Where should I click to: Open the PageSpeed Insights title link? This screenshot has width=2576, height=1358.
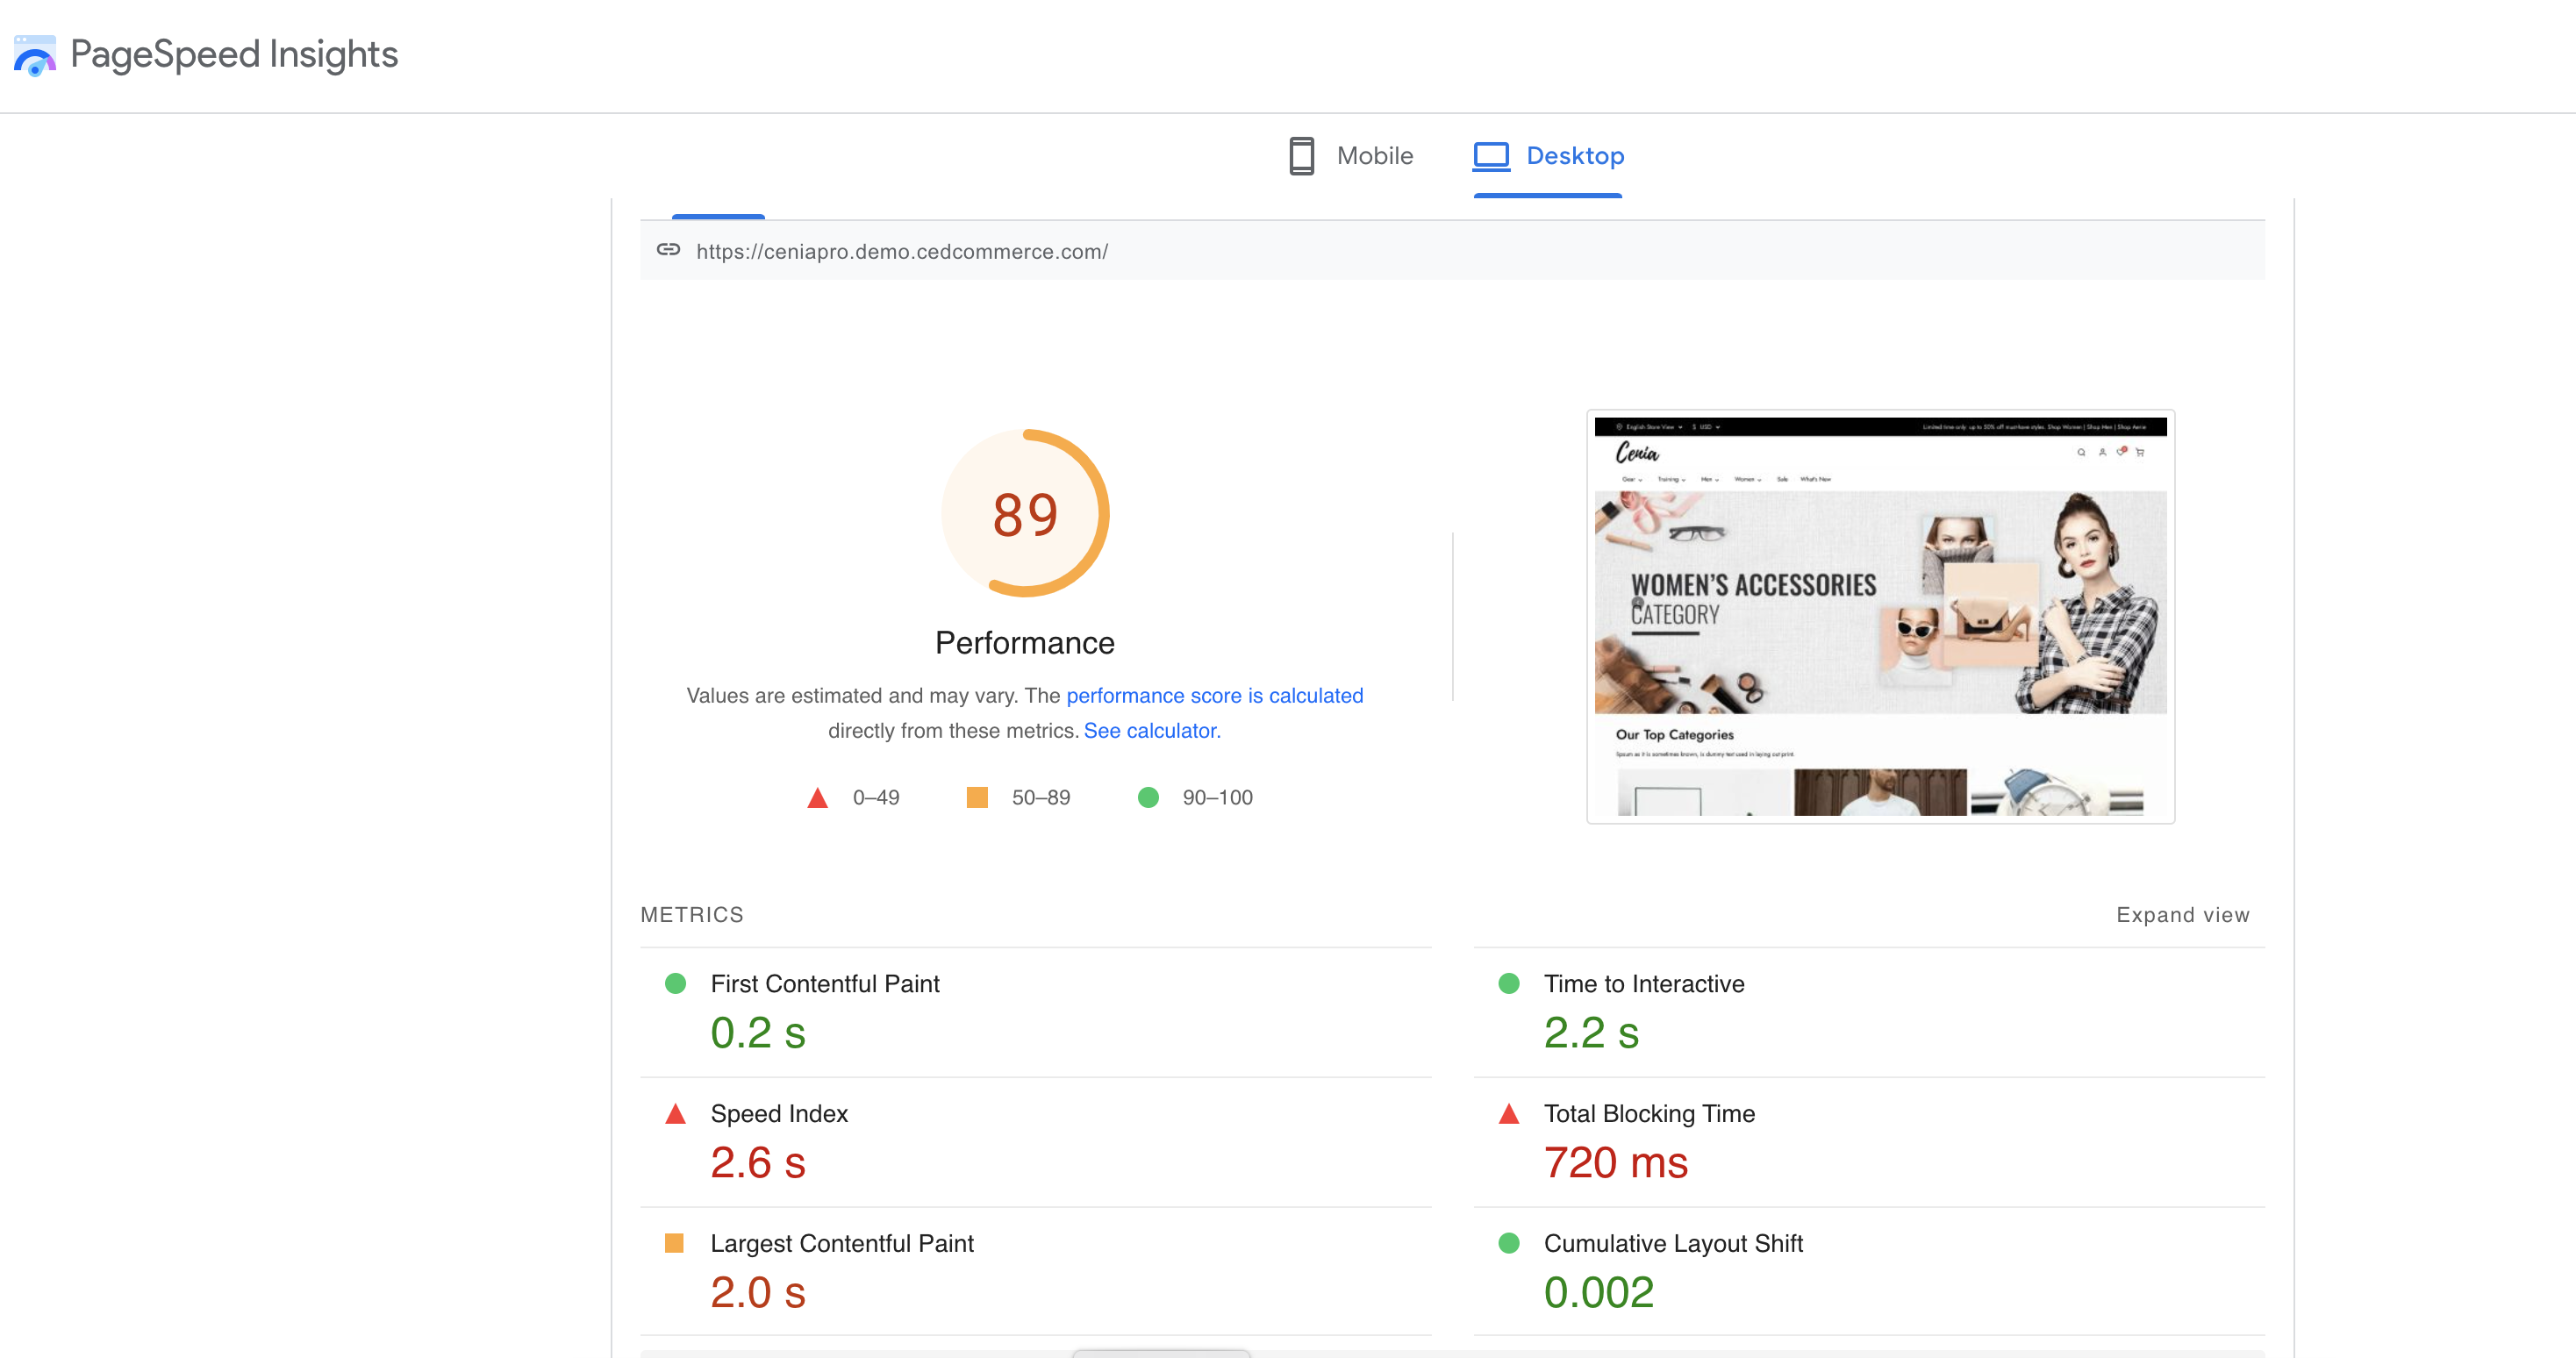coord(234,54)
